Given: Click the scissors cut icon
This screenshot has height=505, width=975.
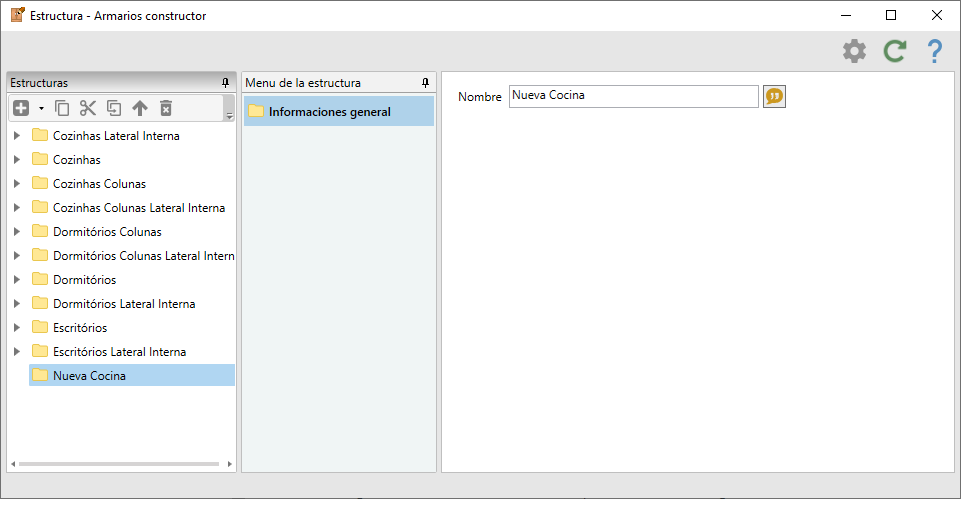Looking at the screenshot, I should click(88, 109).
